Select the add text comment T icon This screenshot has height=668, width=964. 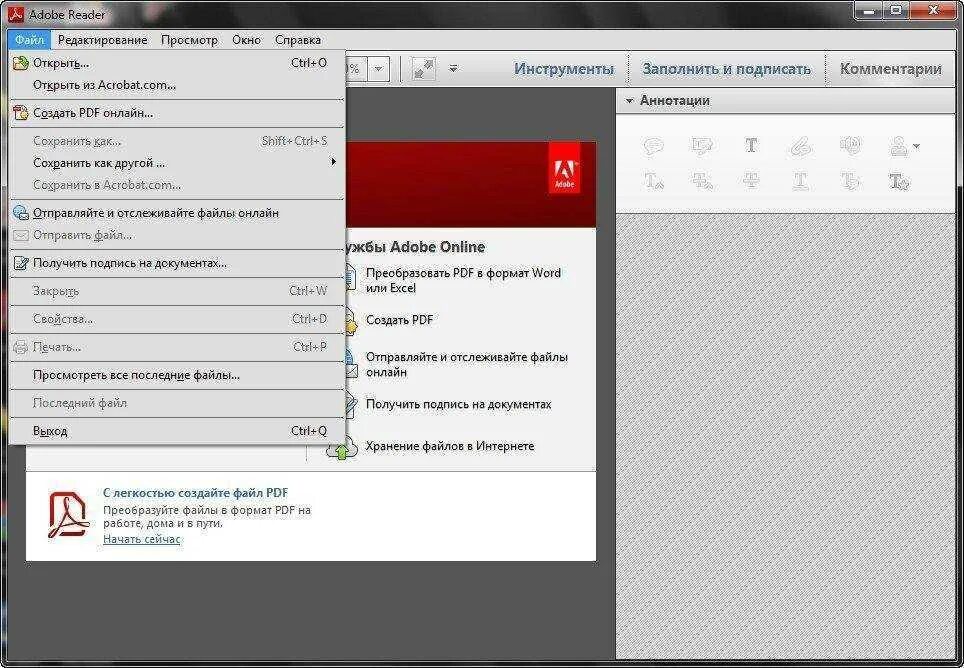[x=751, y=146]
